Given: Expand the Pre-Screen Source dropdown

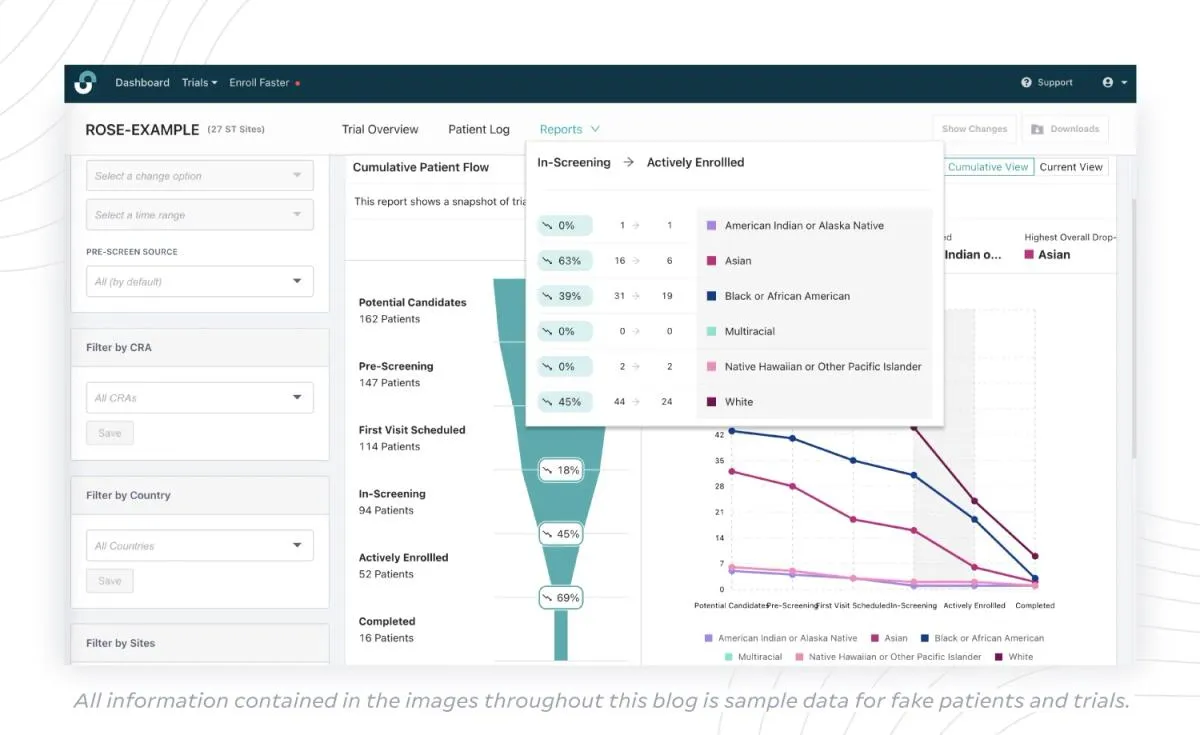Looking at the screenshot, I should [199, 281].
